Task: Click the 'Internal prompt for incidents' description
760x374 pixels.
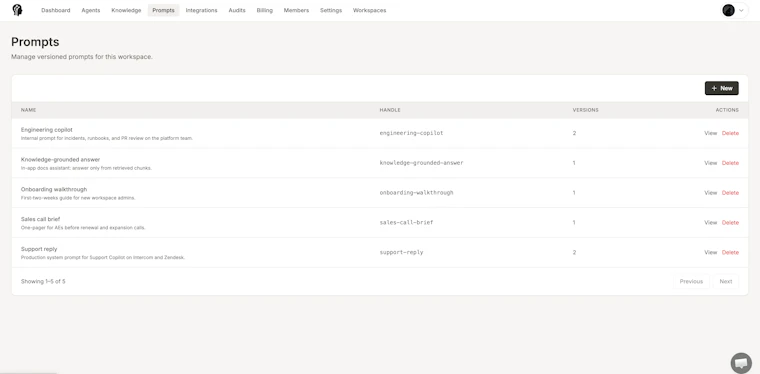Action: click(107, 139)
